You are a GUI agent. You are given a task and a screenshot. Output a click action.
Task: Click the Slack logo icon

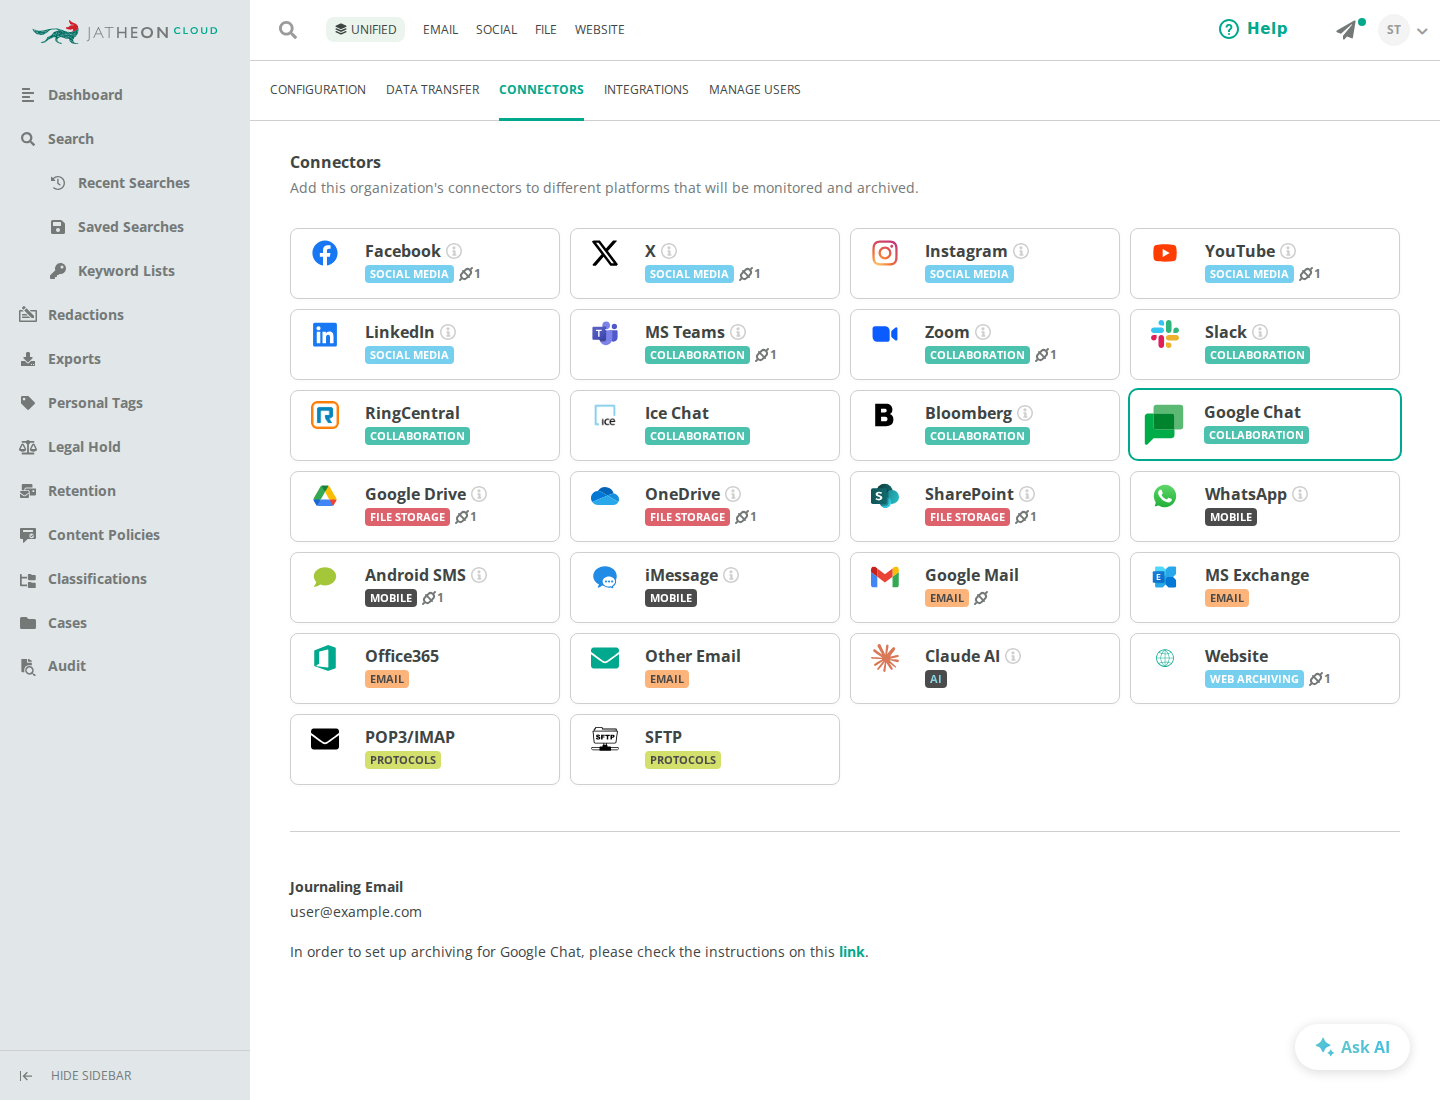1165,334
